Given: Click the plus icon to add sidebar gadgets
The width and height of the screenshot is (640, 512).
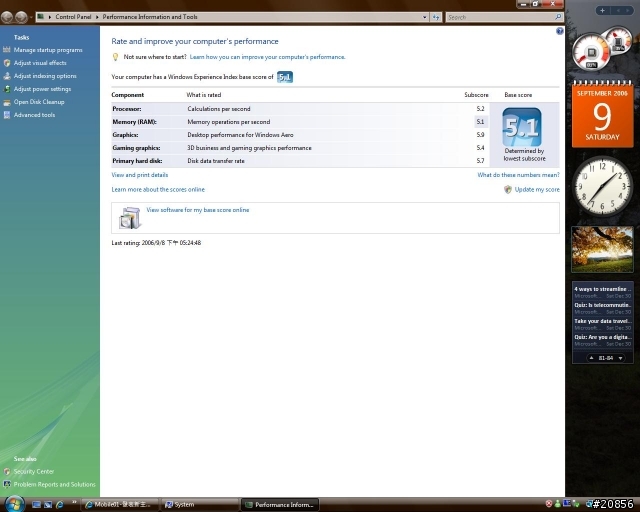Looking at the screenshot, I should (602, 11).
